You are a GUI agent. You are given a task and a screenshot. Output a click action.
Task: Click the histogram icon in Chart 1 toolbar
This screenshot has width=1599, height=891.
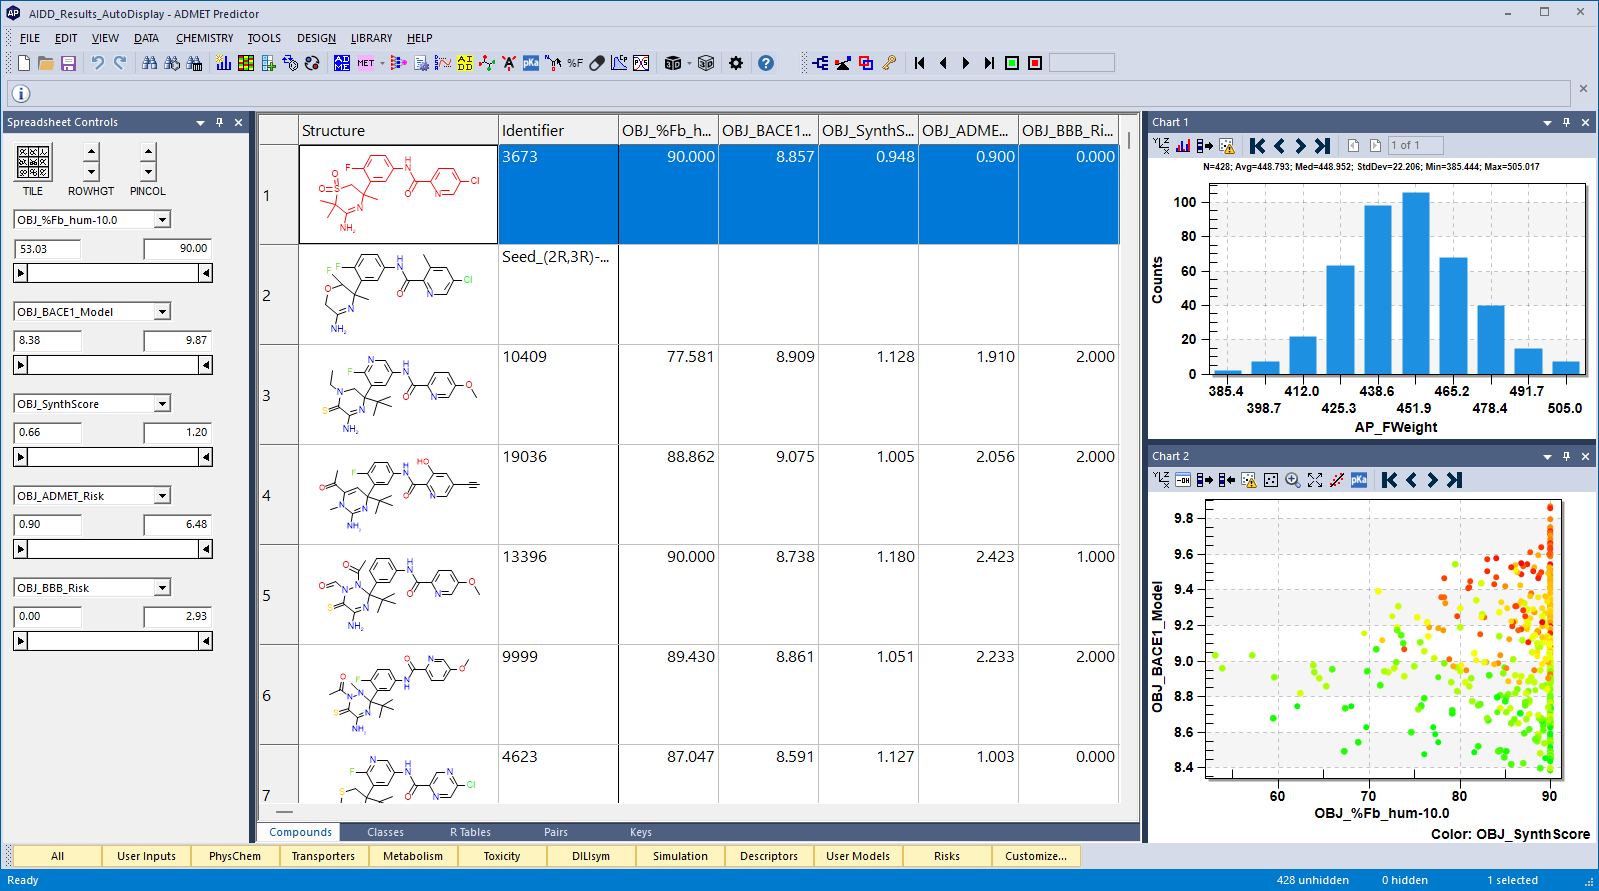tap(1183, 146)
